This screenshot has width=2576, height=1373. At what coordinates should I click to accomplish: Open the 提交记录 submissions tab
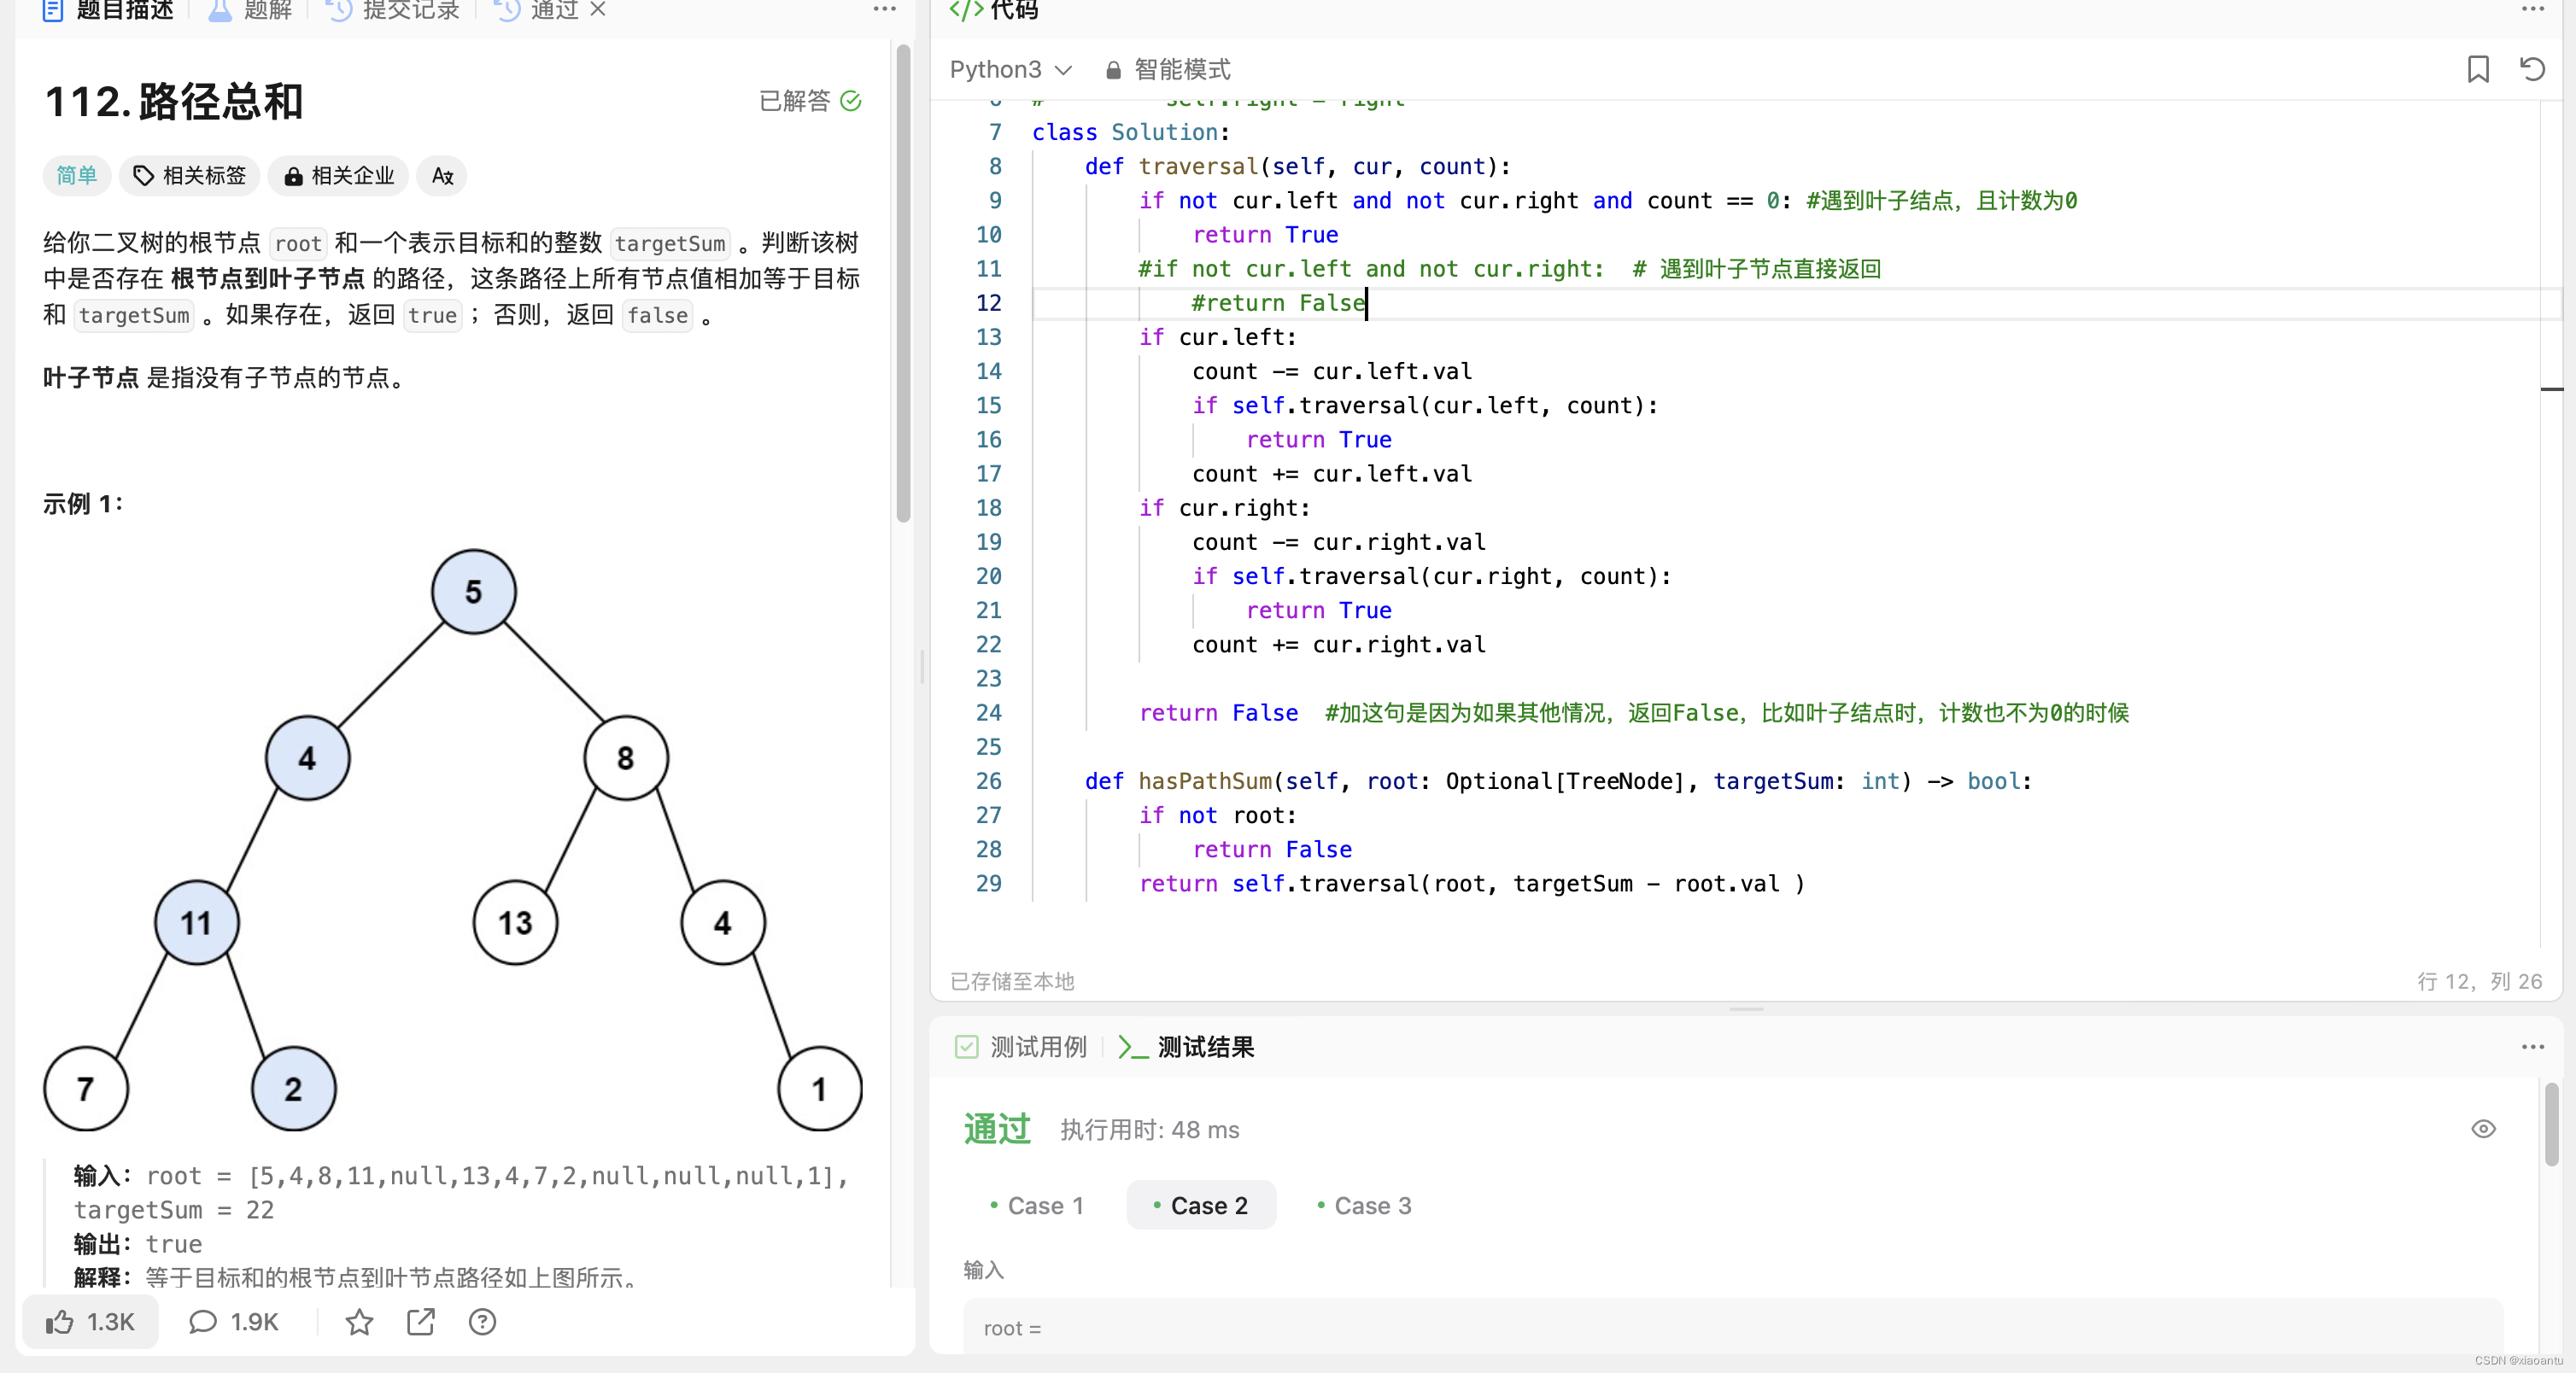393,10
